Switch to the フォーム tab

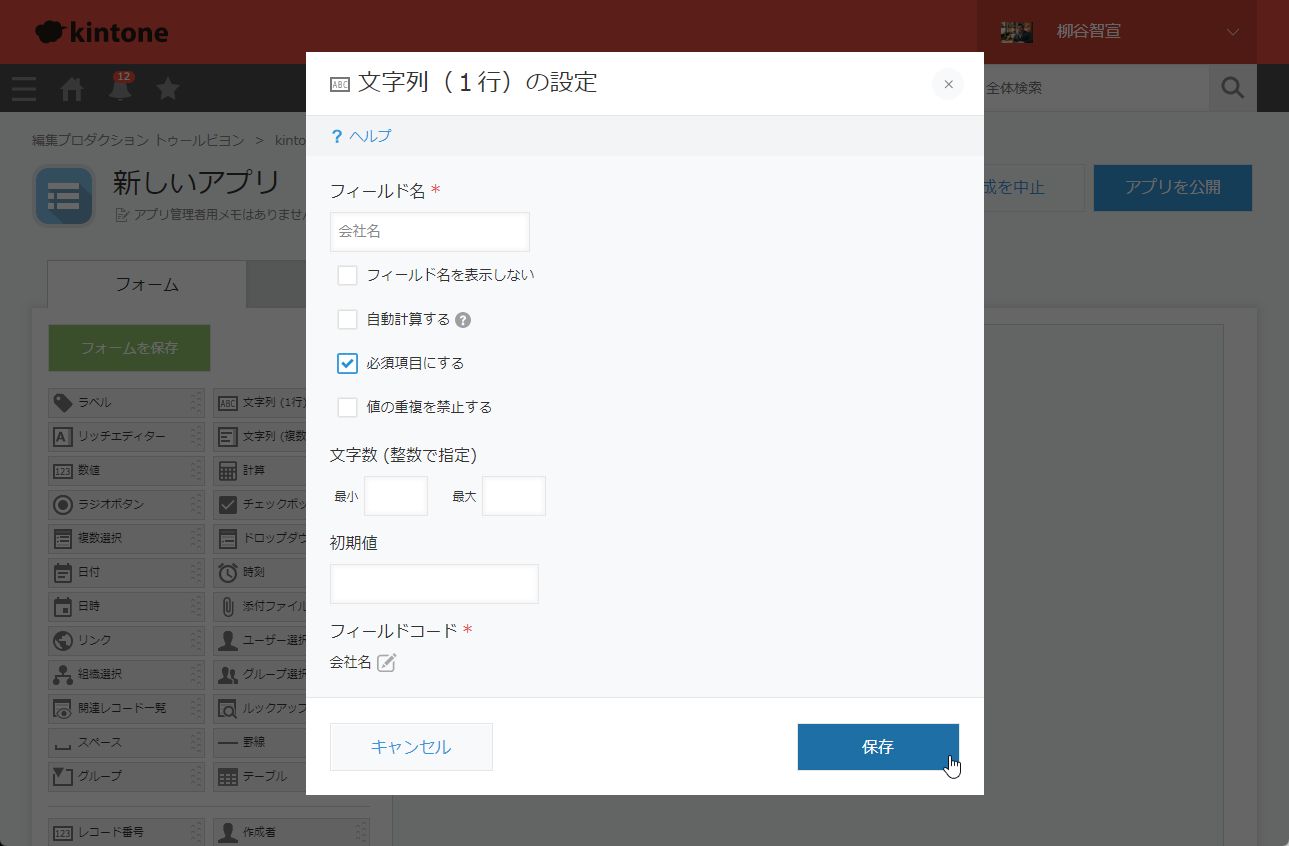pyautogui.click(x=147, y=284)
